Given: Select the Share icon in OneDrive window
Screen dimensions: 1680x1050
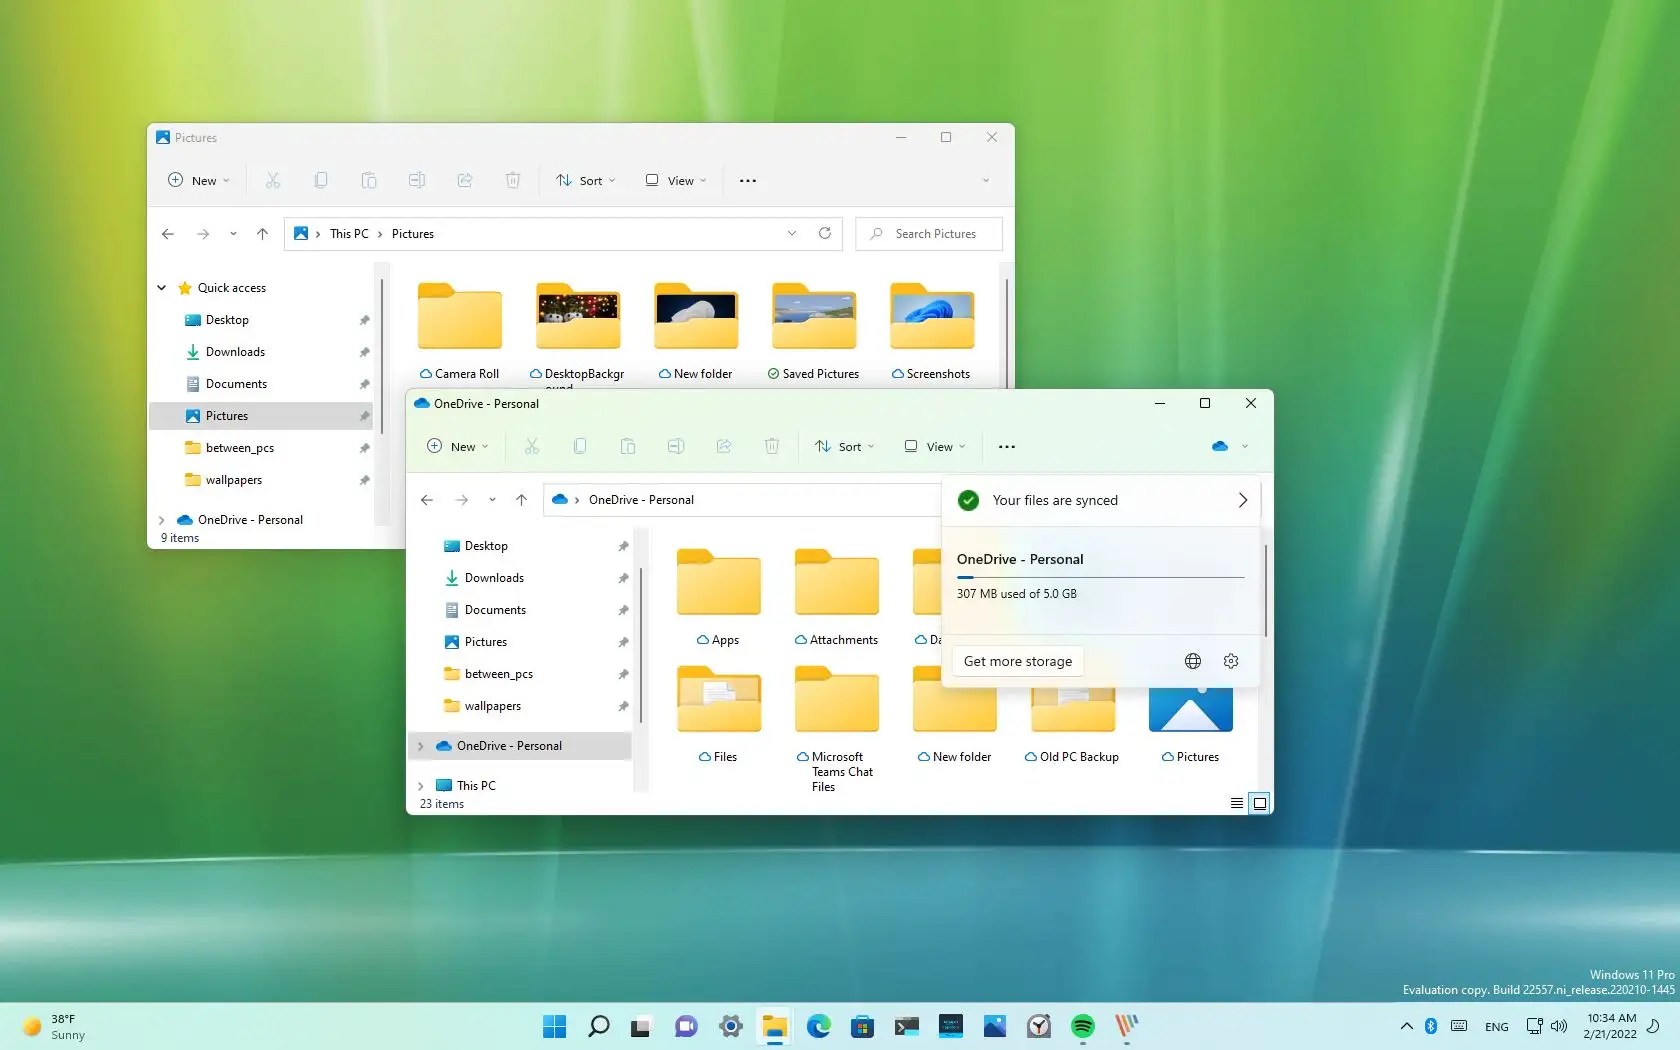Looking at the screenshot, I should coord(723,447).
